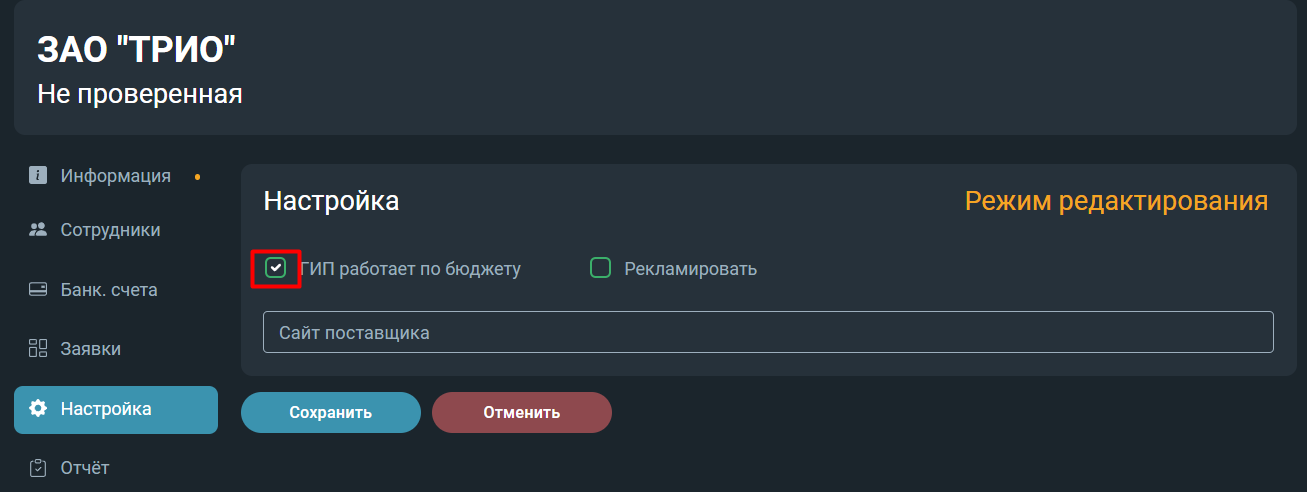Click the Информация info icon
1307x492 pixels.
38,175
